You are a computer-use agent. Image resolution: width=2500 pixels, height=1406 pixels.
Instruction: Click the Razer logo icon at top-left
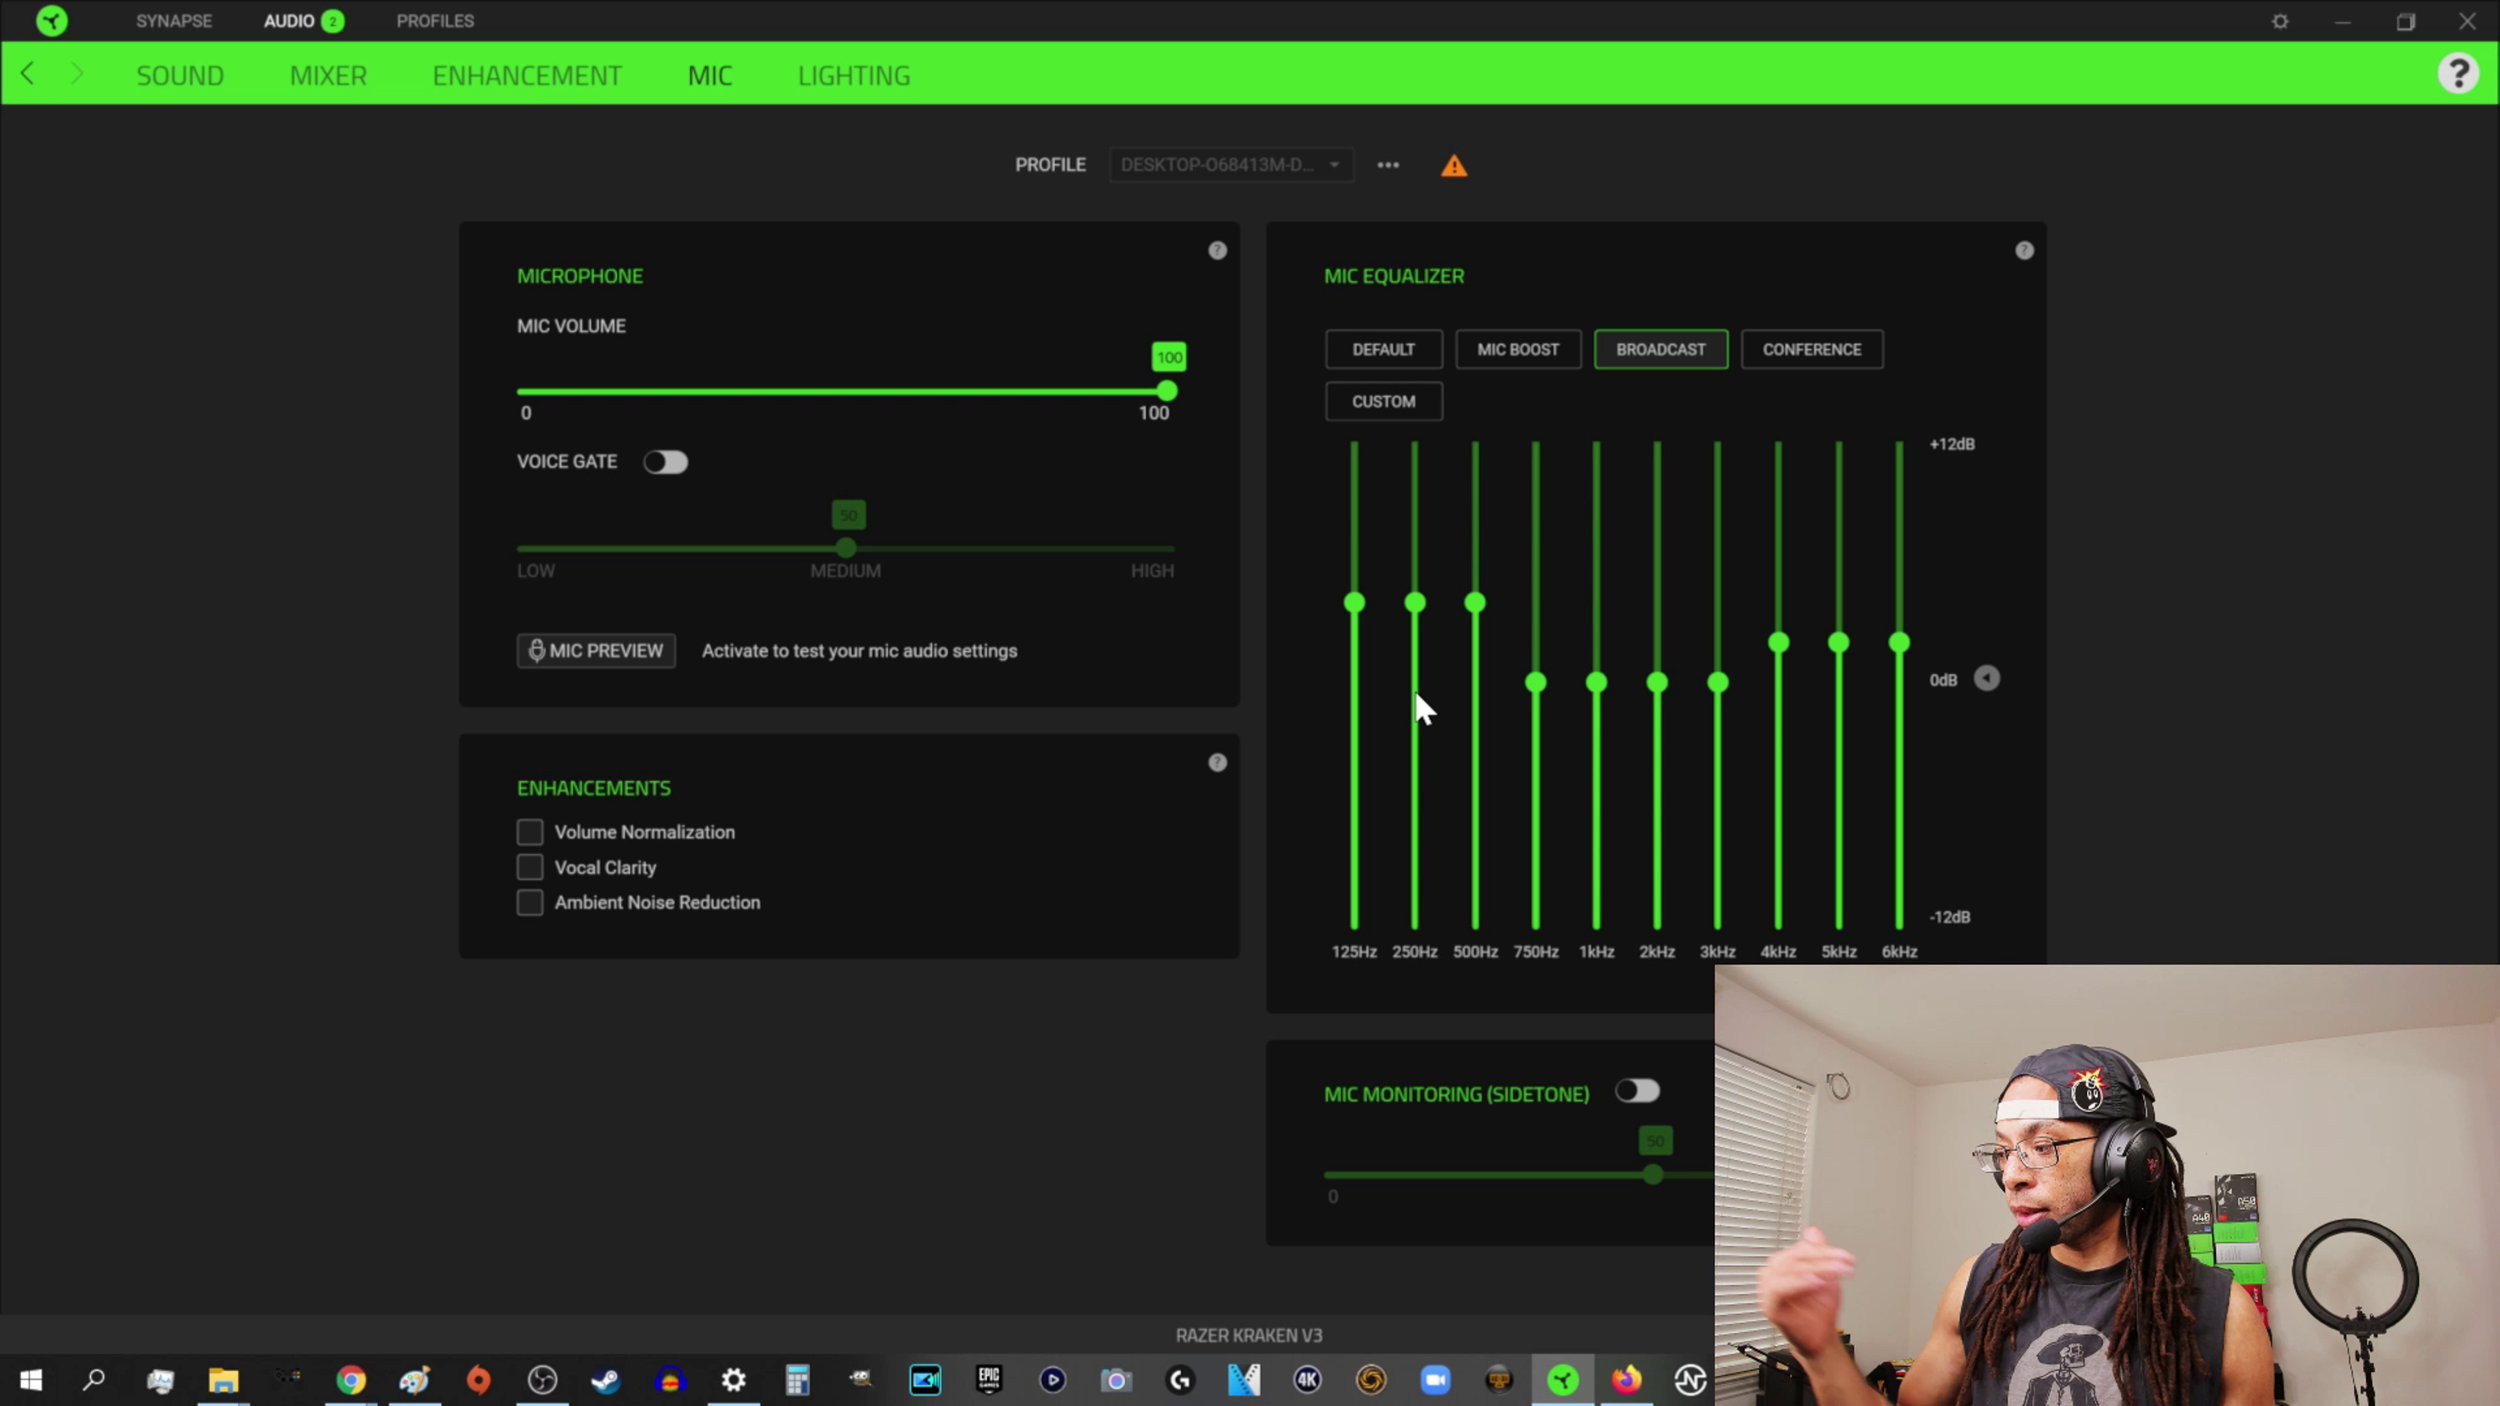[51, 21]
